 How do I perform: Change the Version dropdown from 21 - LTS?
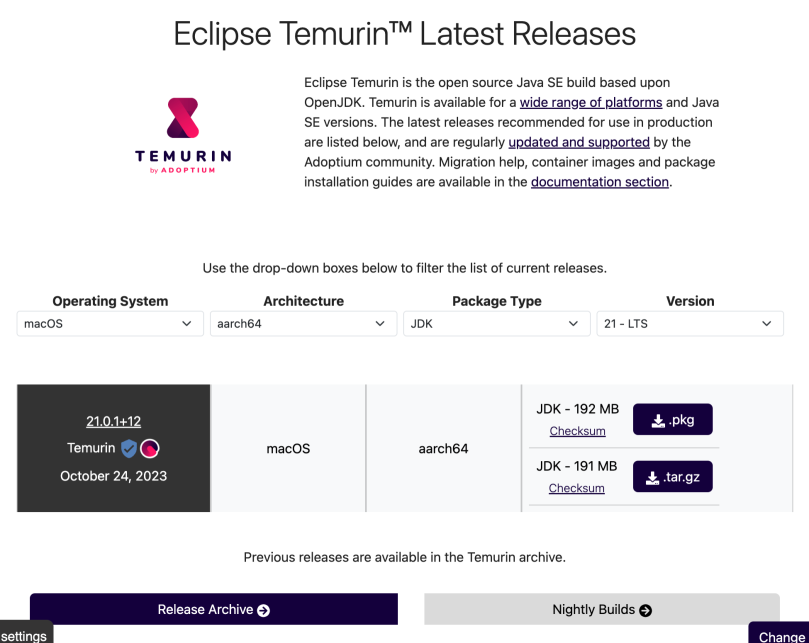(690, 324)
